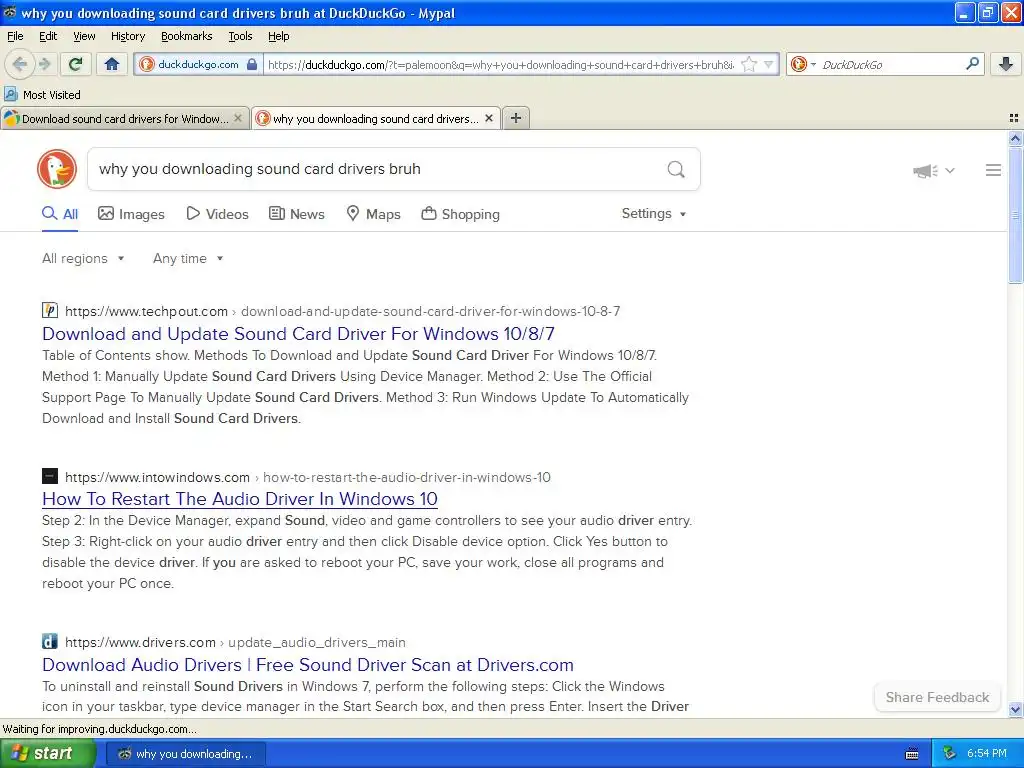Switch to Shopping results

(460, 214)
